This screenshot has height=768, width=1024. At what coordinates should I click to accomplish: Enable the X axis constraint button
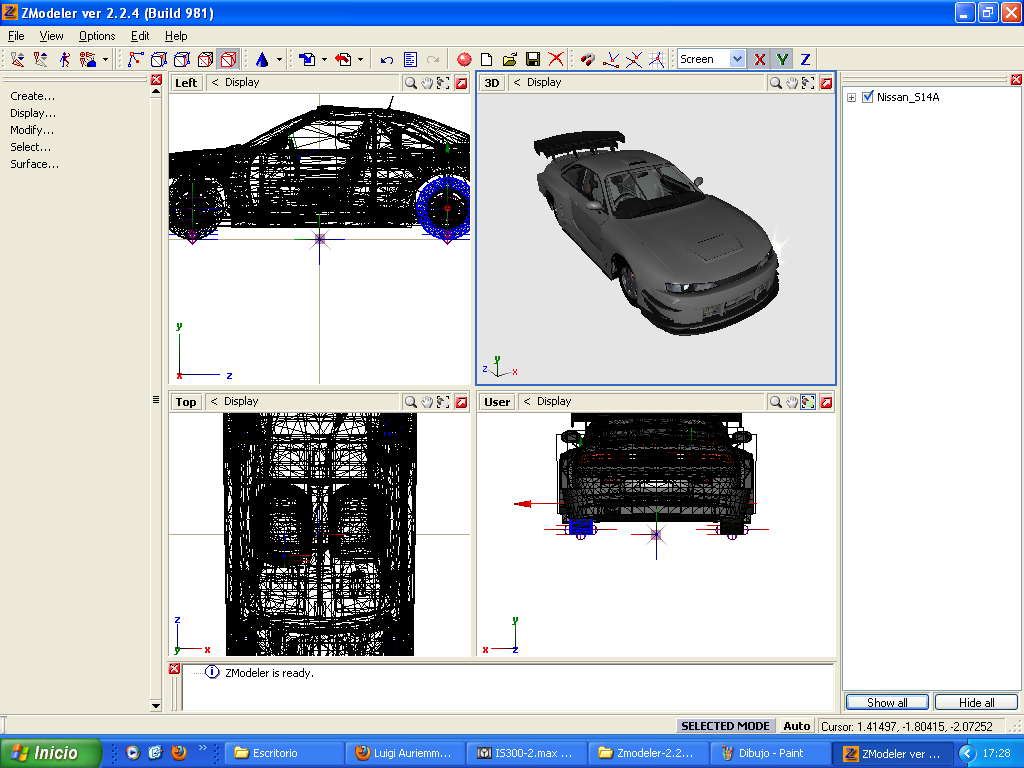pos(759,59)
